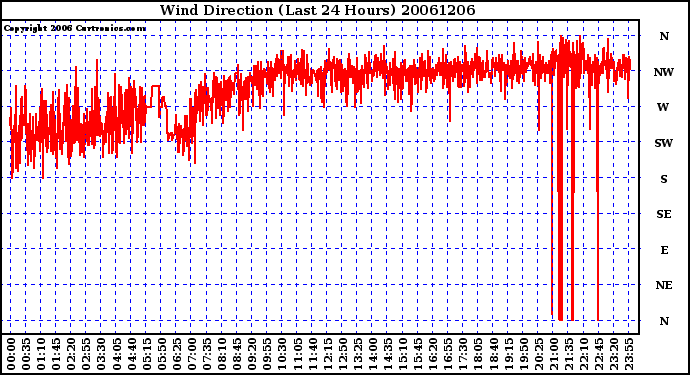Select the W direction label
This screenshot has width=690, height=375.
pyautogui.click(x=664, y=107)
